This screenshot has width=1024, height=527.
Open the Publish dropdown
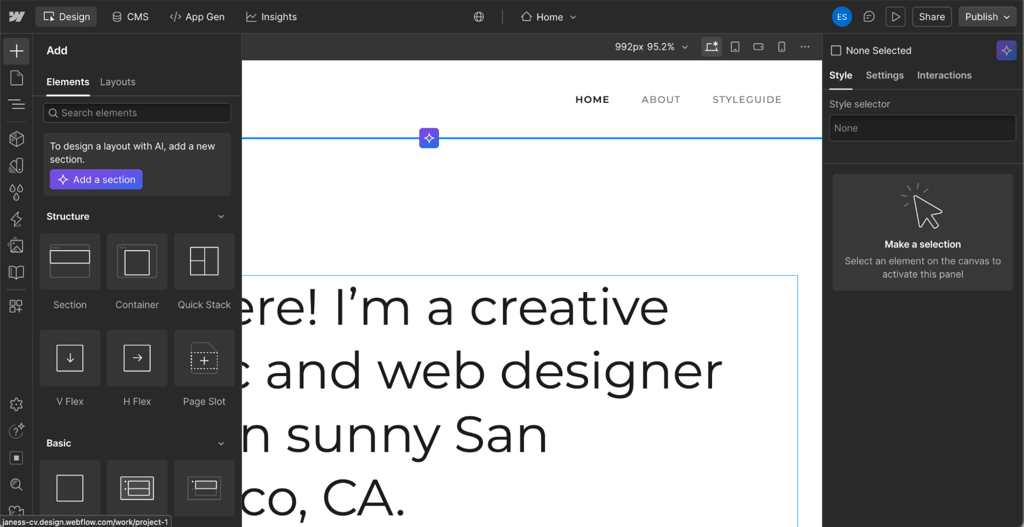coord(987,17)
